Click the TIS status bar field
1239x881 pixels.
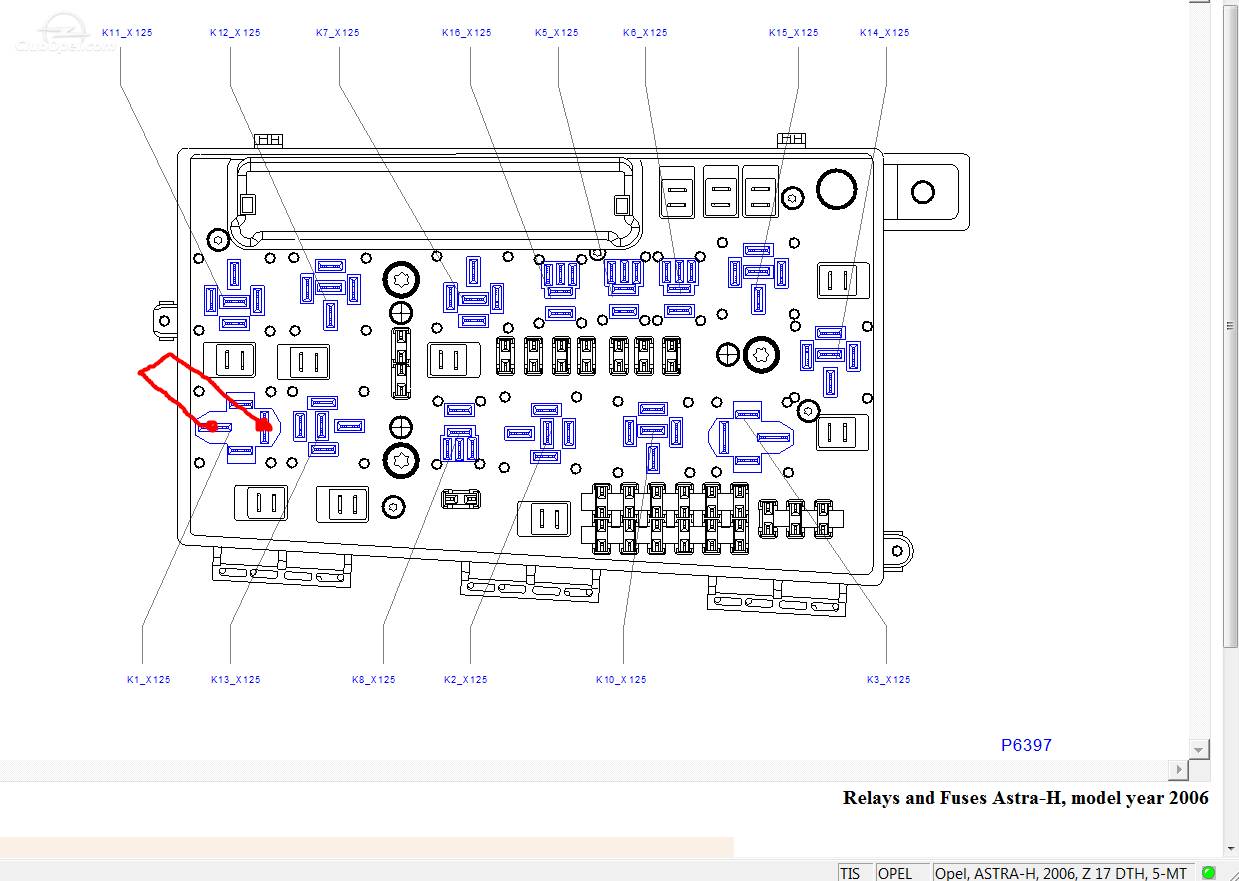(x=854, y=872)
